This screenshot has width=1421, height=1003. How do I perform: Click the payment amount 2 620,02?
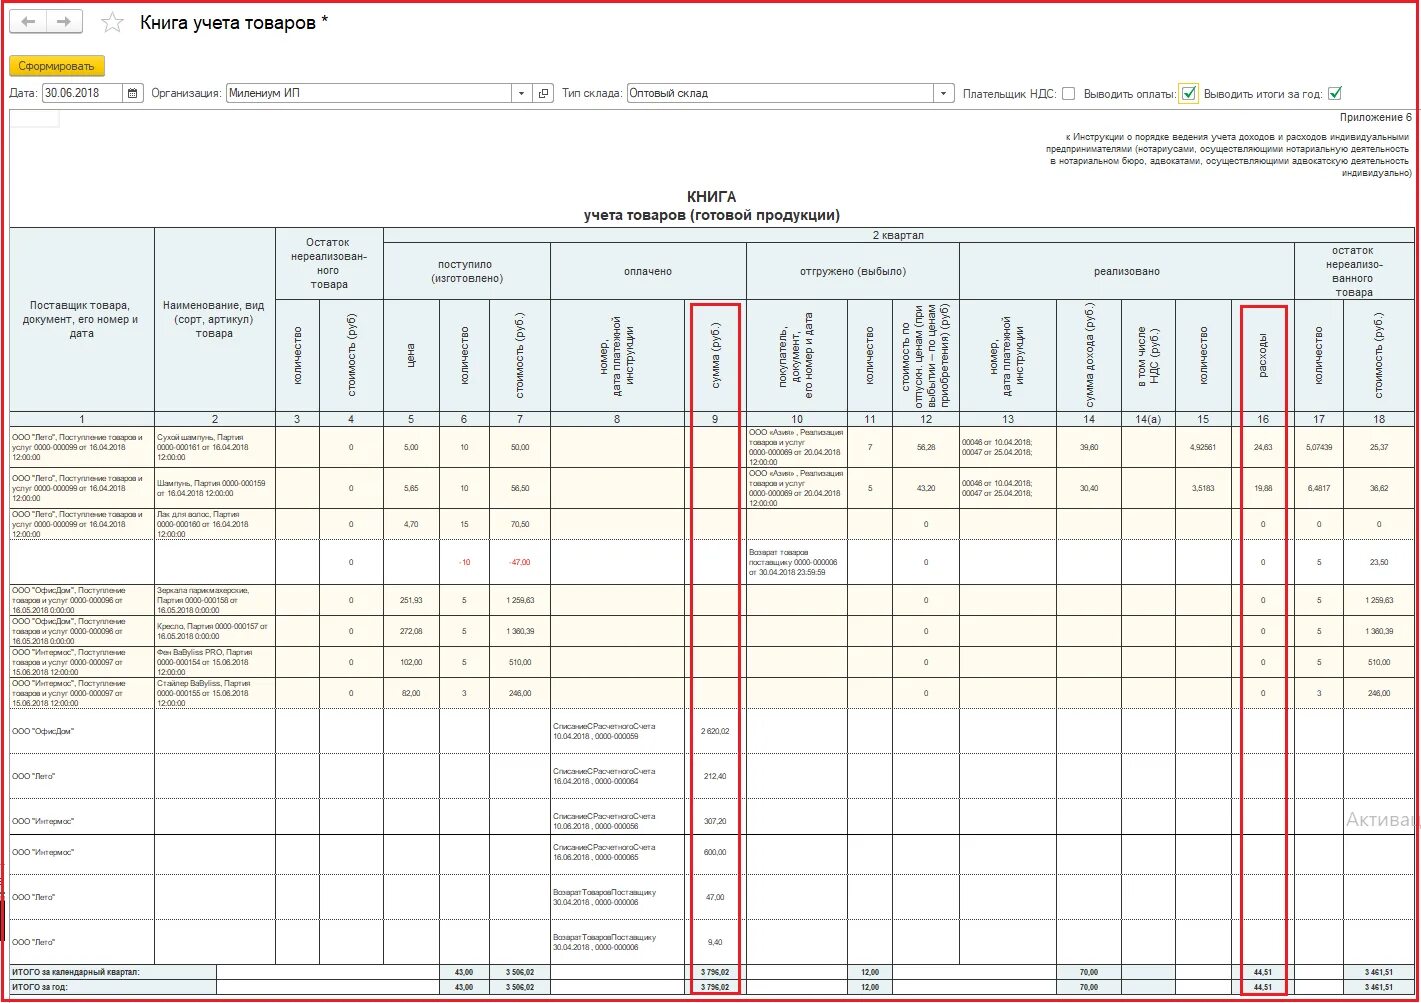pos(715,731)
